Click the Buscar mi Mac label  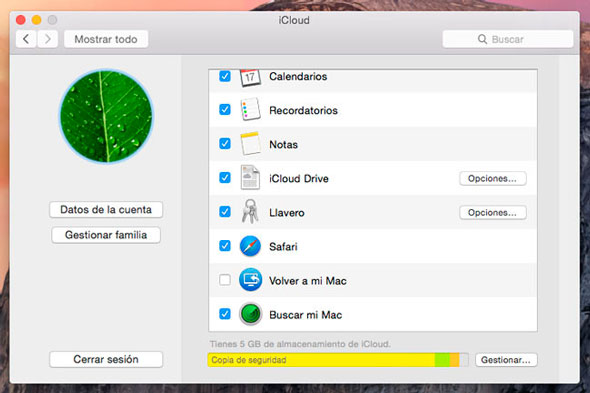pos(306,315)
